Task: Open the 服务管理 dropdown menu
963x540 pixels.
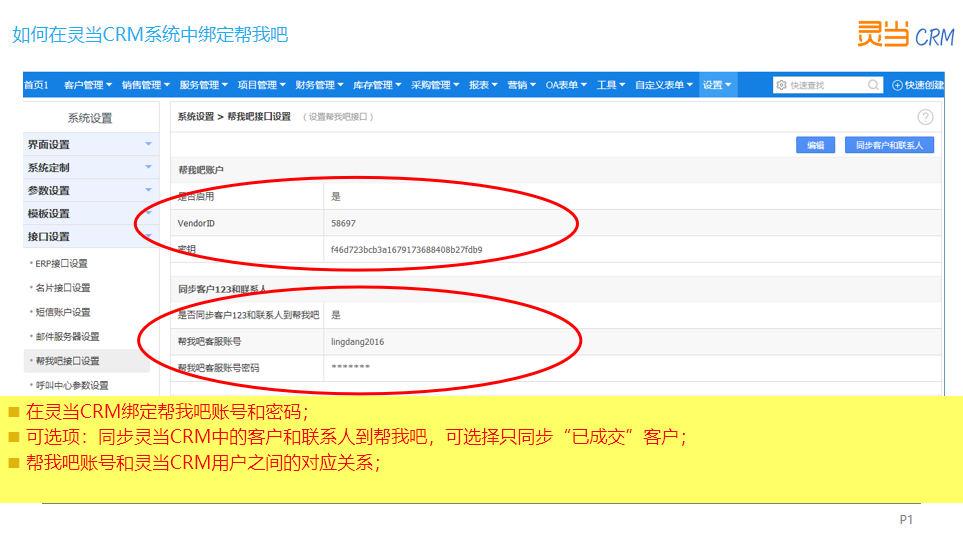Action: 203,85
